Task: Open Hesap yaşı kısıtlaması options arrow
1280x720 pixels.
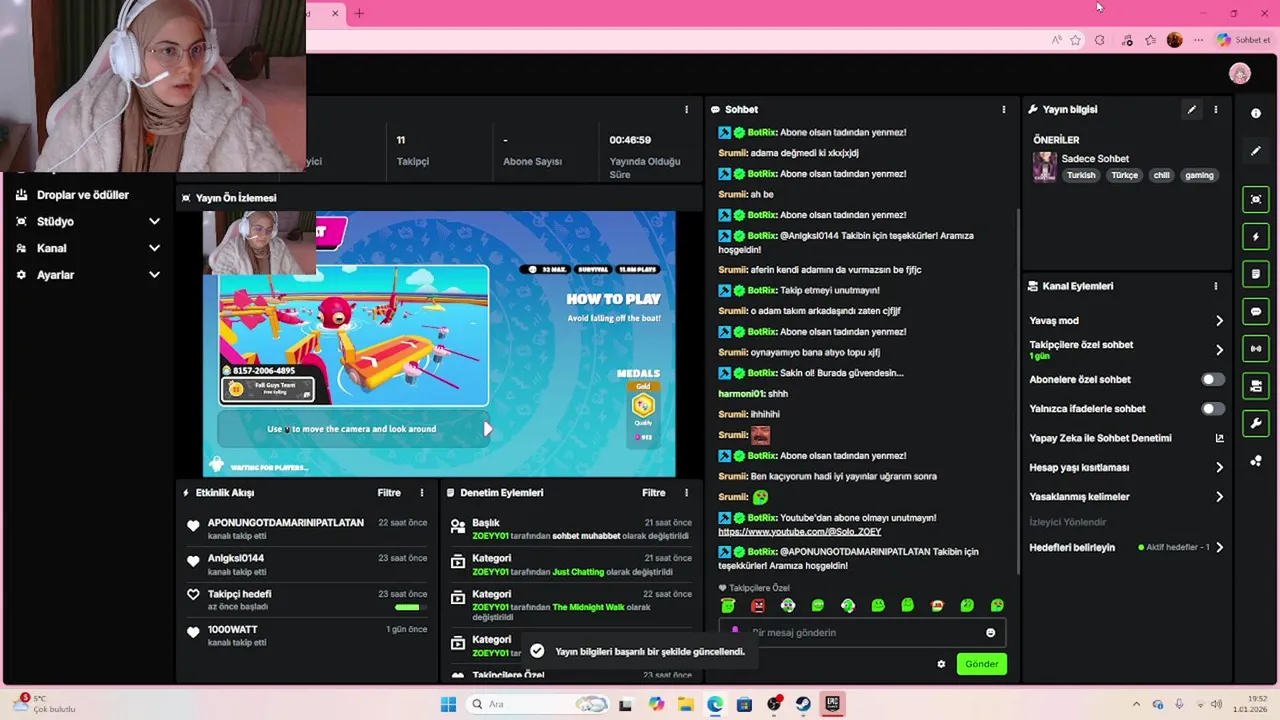Action: (1219, 467)
